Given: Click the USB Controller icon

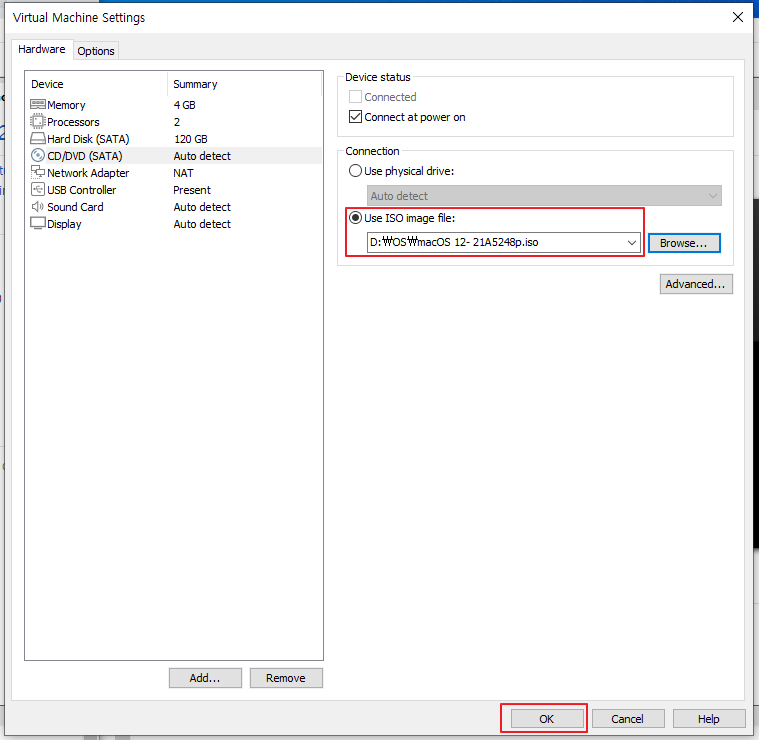Looking at the screenshot, I should pos(38,189).
